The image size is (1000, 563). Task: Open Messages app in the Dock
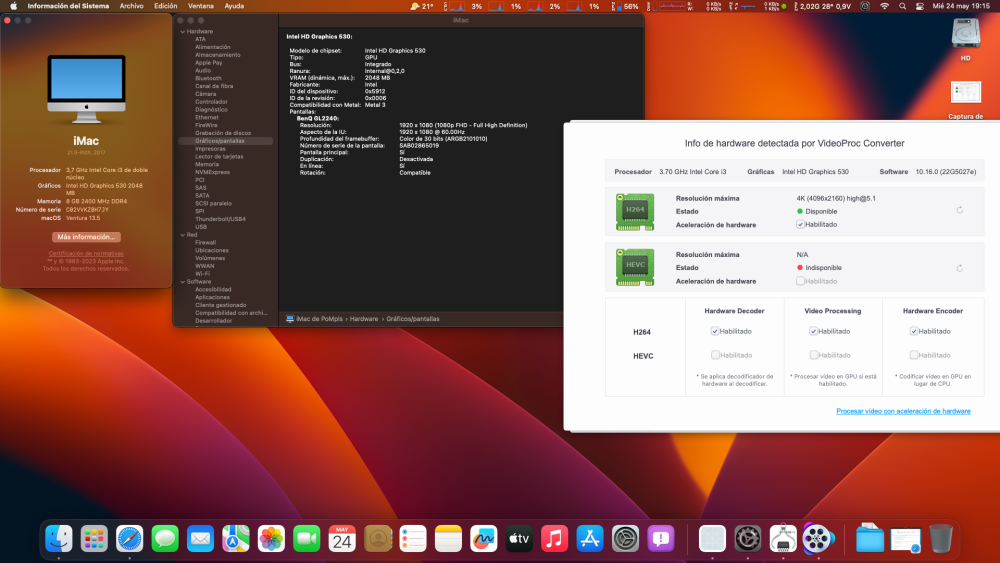point(165,539)
